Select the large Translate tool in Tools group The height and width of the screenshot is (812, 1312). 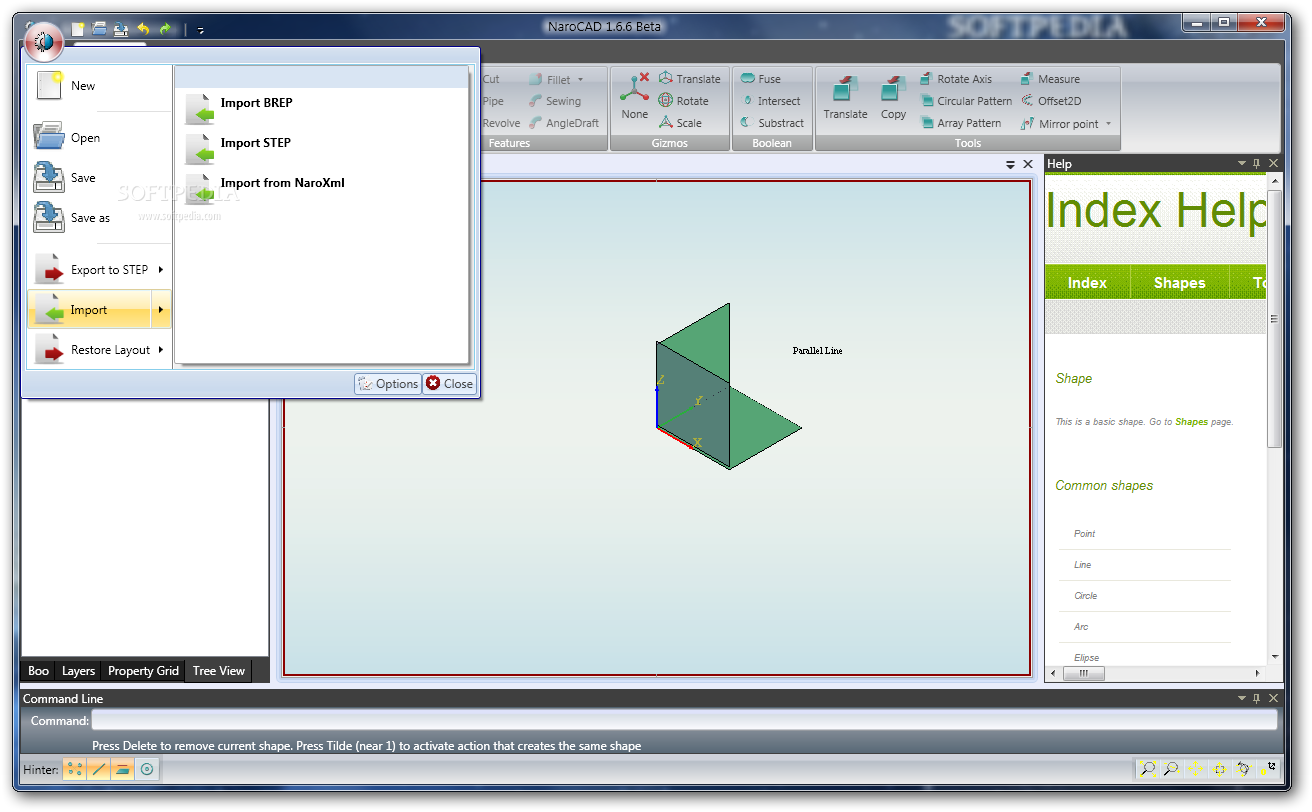(x=846, y=96)
